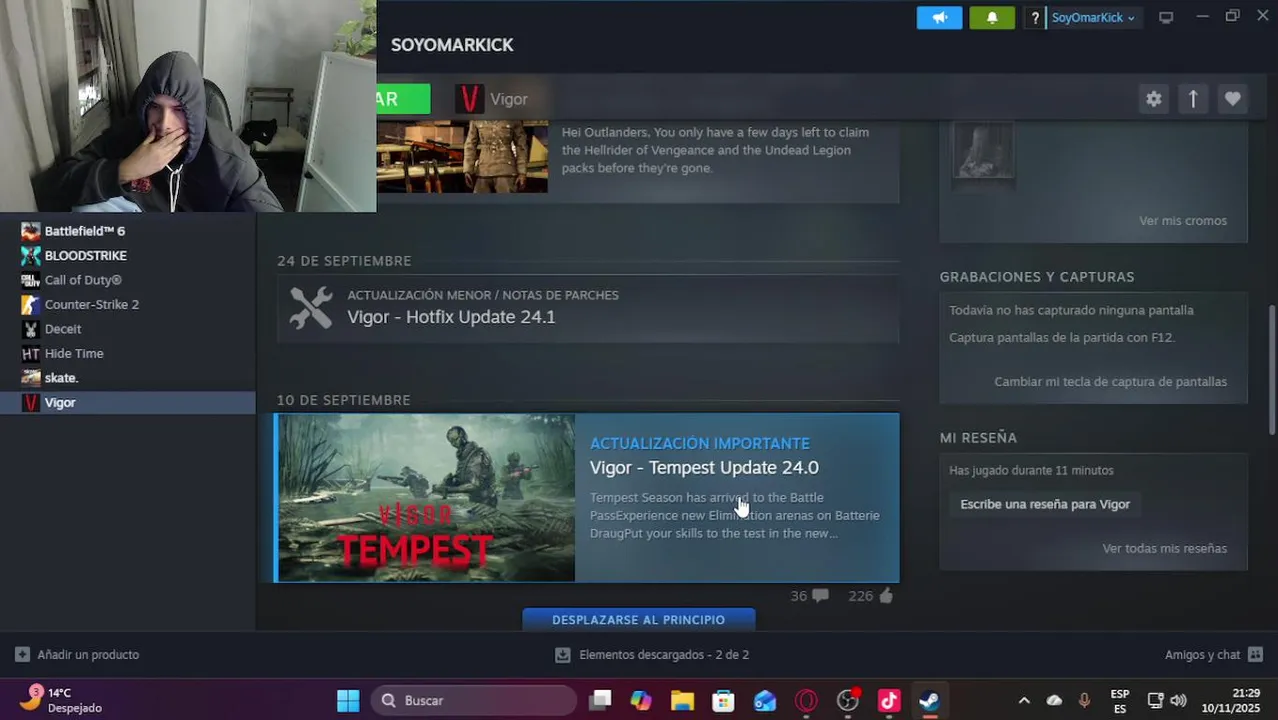Click the Big Picture mode monitor icon
This screenshot has width=1278, height=720.
(x=1166, y=18)
